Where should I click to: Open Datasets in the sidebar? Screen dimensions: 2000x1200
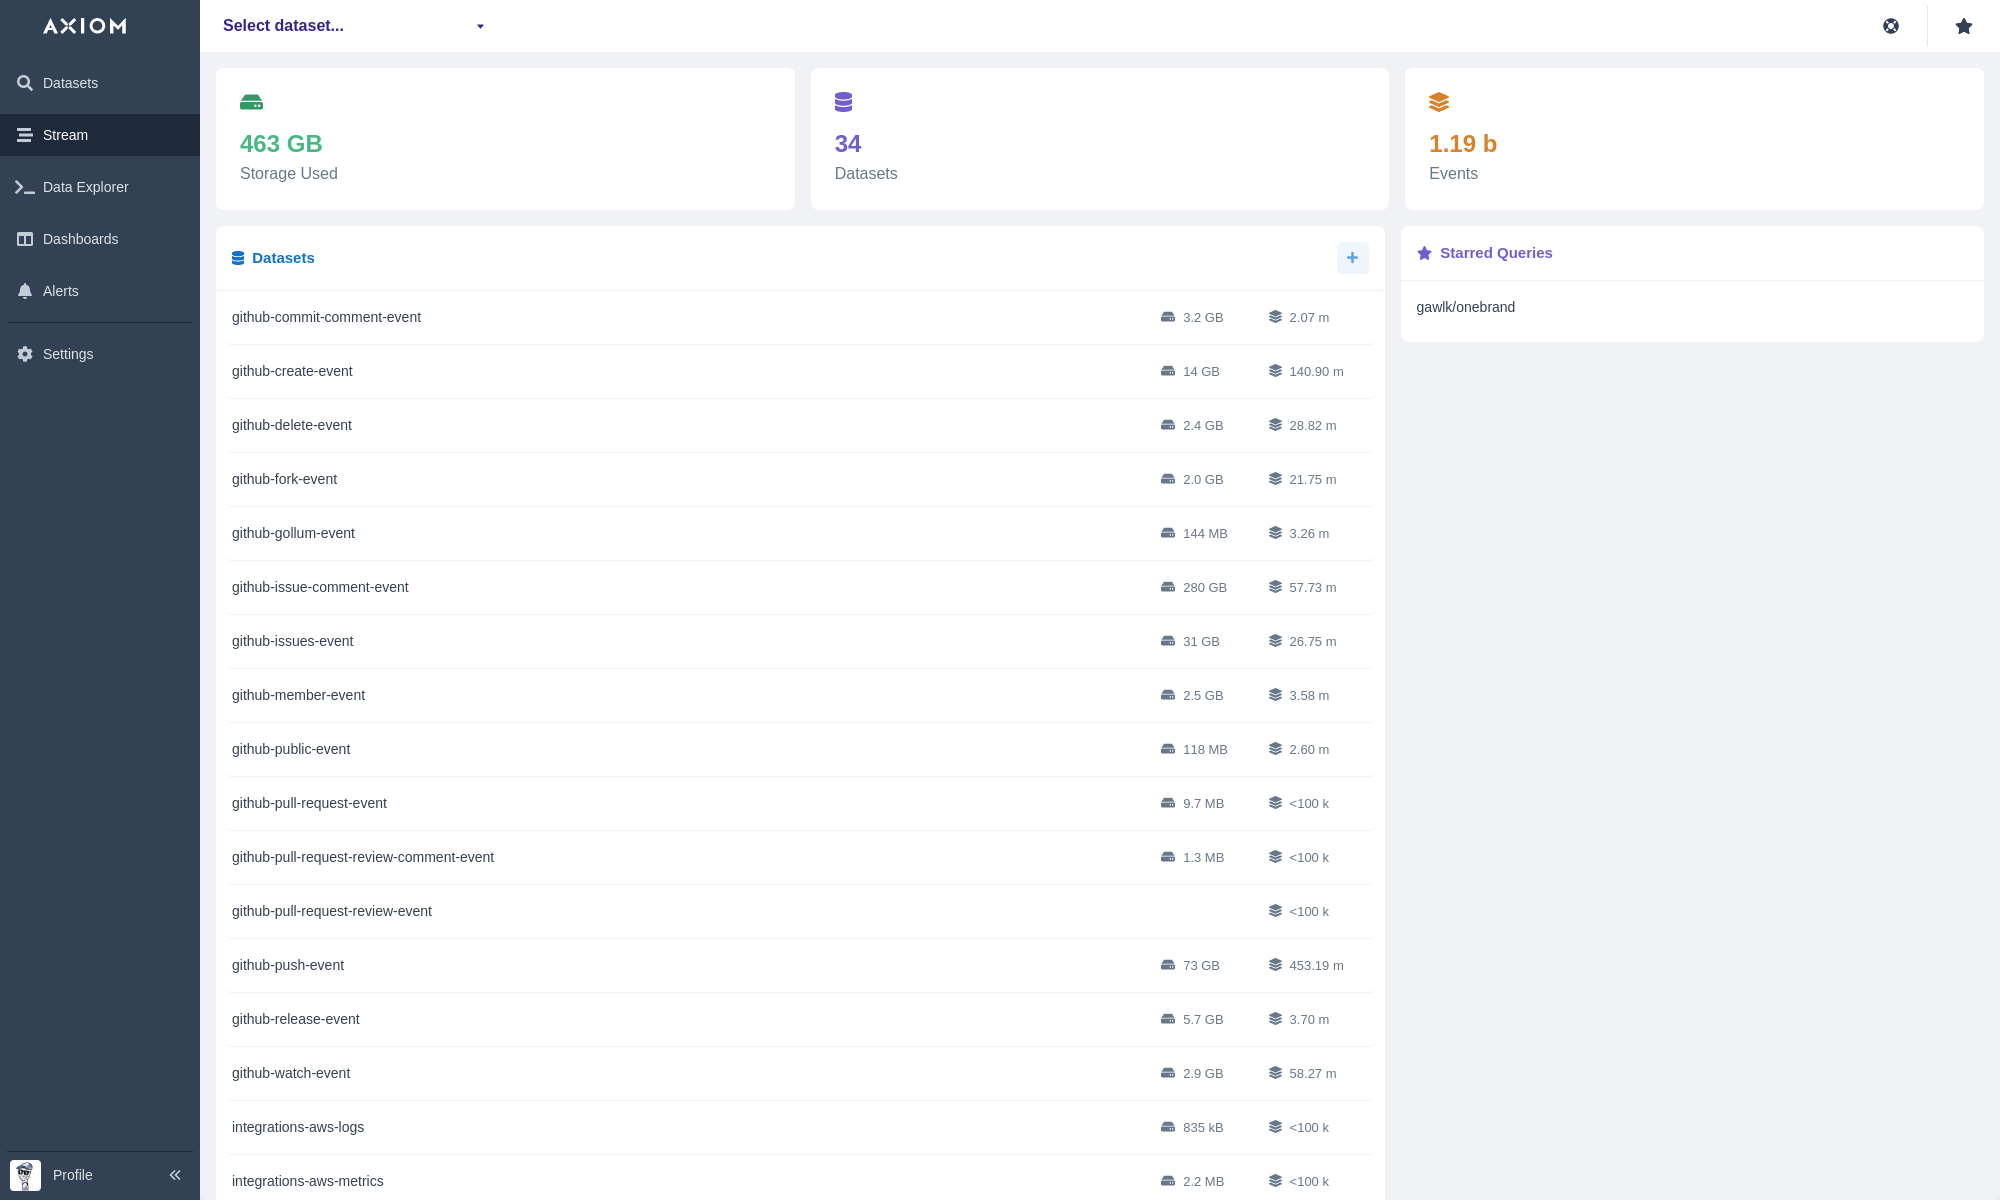coord(70,83)
